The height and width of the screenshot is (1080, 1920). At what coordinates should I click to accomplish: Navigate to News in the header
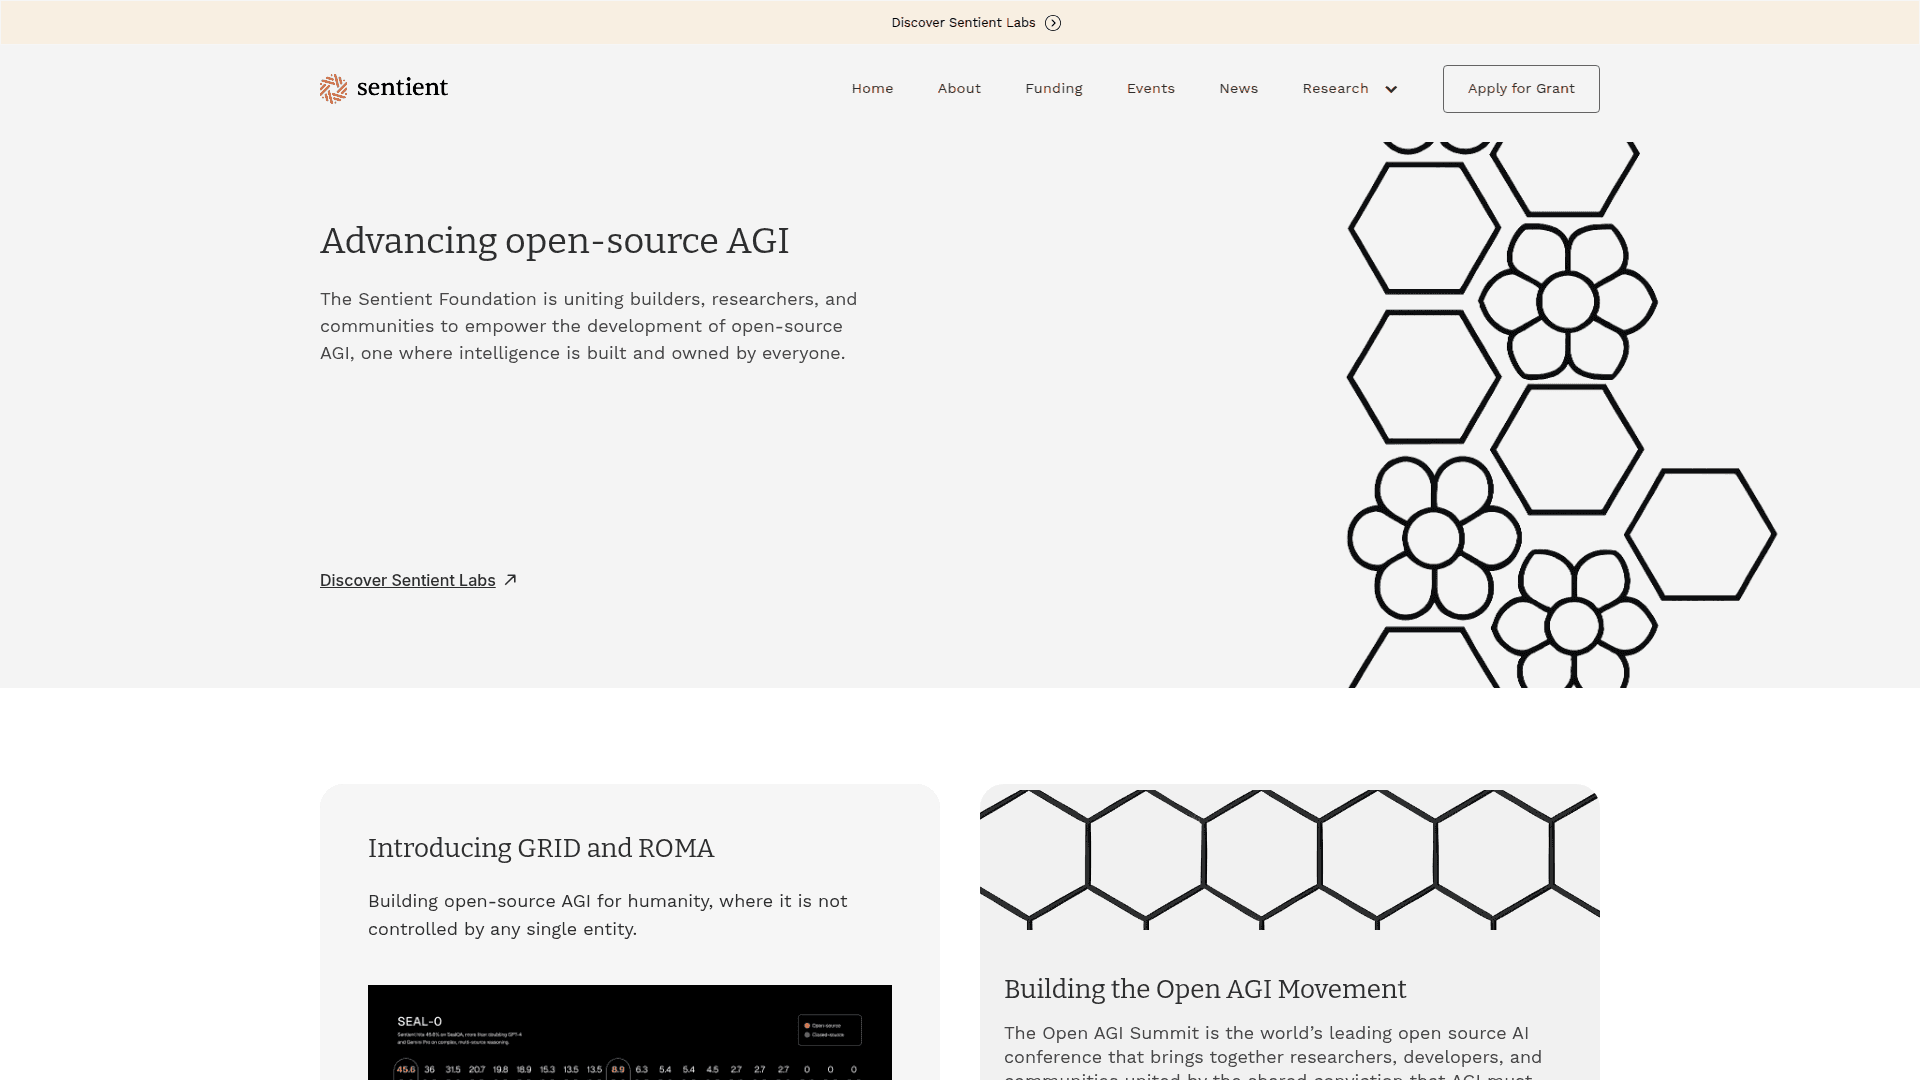(x=1238, y=88)
